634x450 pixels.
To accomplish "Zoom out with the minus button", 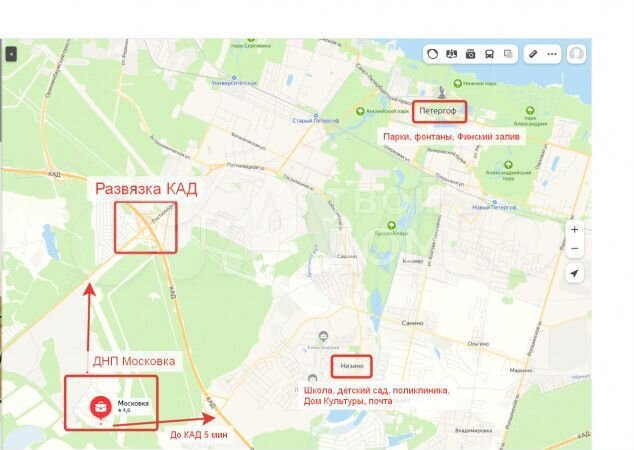I will tap(575, 248).
